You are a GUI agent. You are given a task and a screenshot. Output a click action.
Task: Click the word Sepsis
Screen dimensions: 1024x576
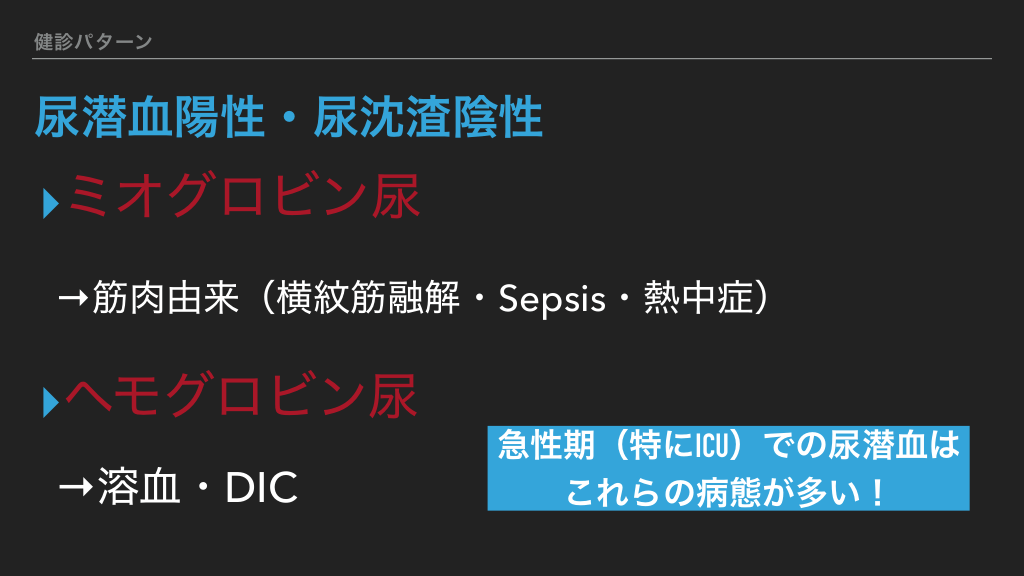tap(552, 299)
